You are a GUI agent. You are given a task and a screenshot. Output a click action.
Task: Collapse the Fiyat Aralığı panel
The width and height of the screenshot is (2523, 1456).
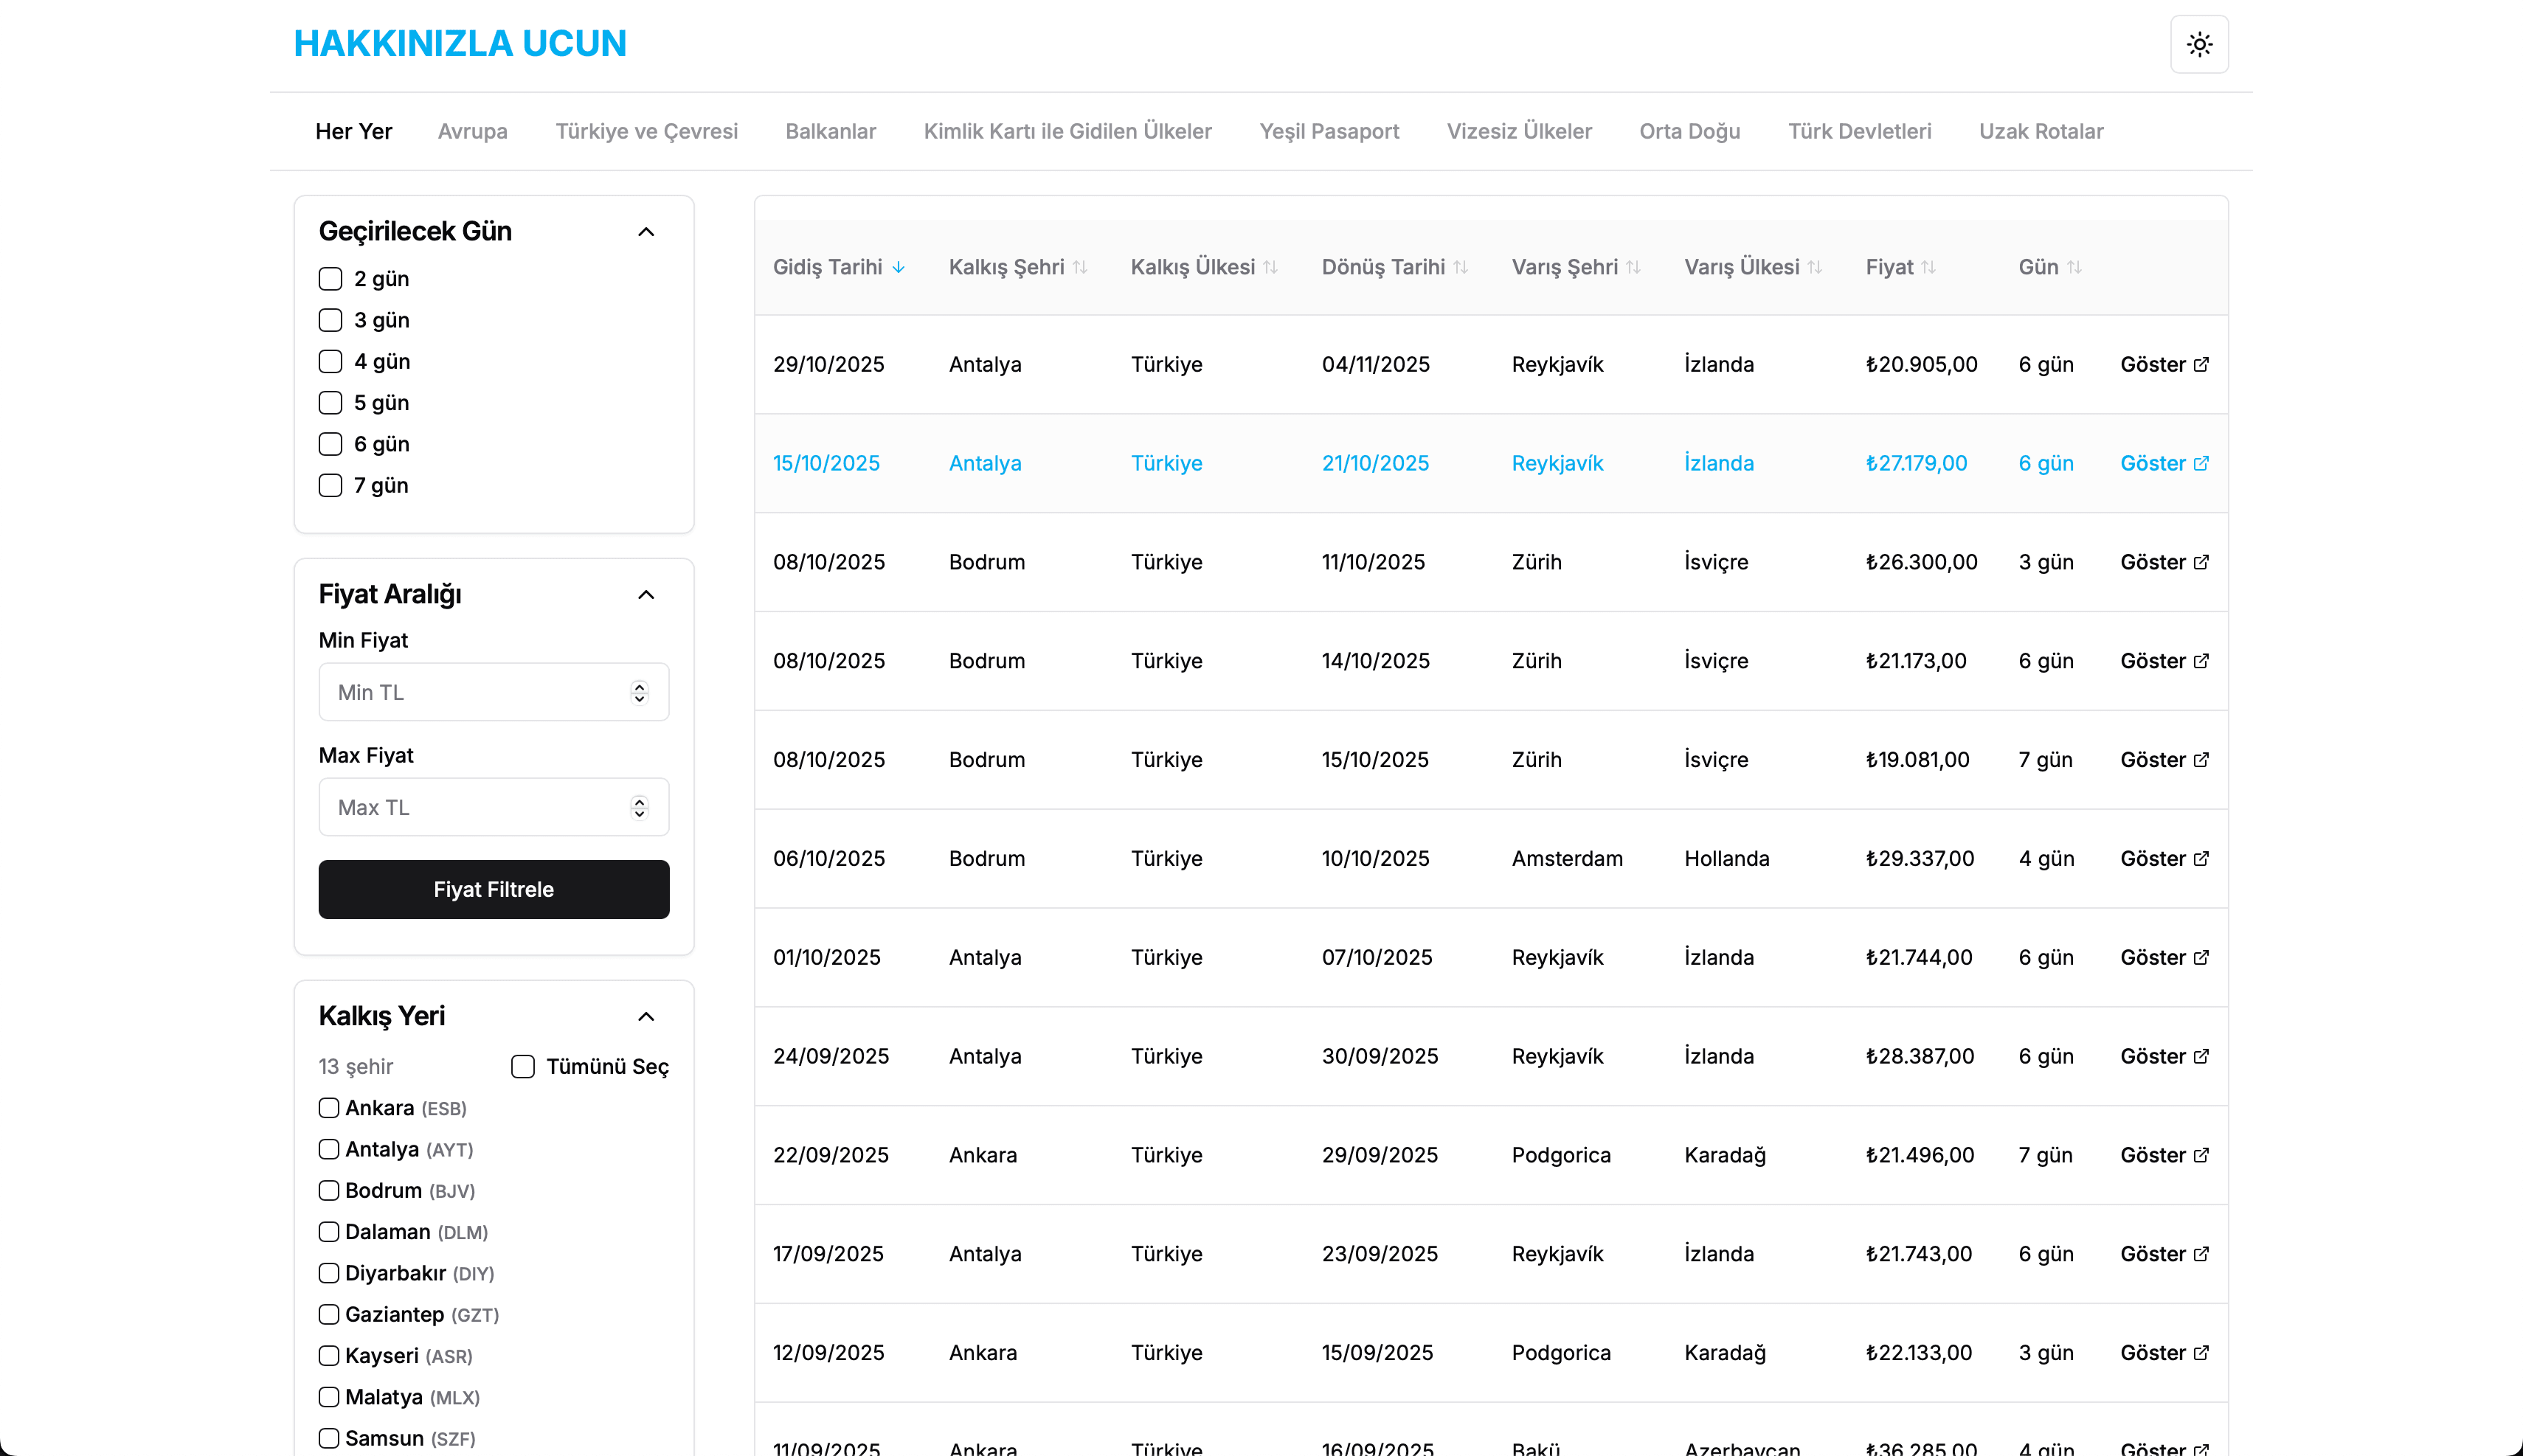pos(646,595)
